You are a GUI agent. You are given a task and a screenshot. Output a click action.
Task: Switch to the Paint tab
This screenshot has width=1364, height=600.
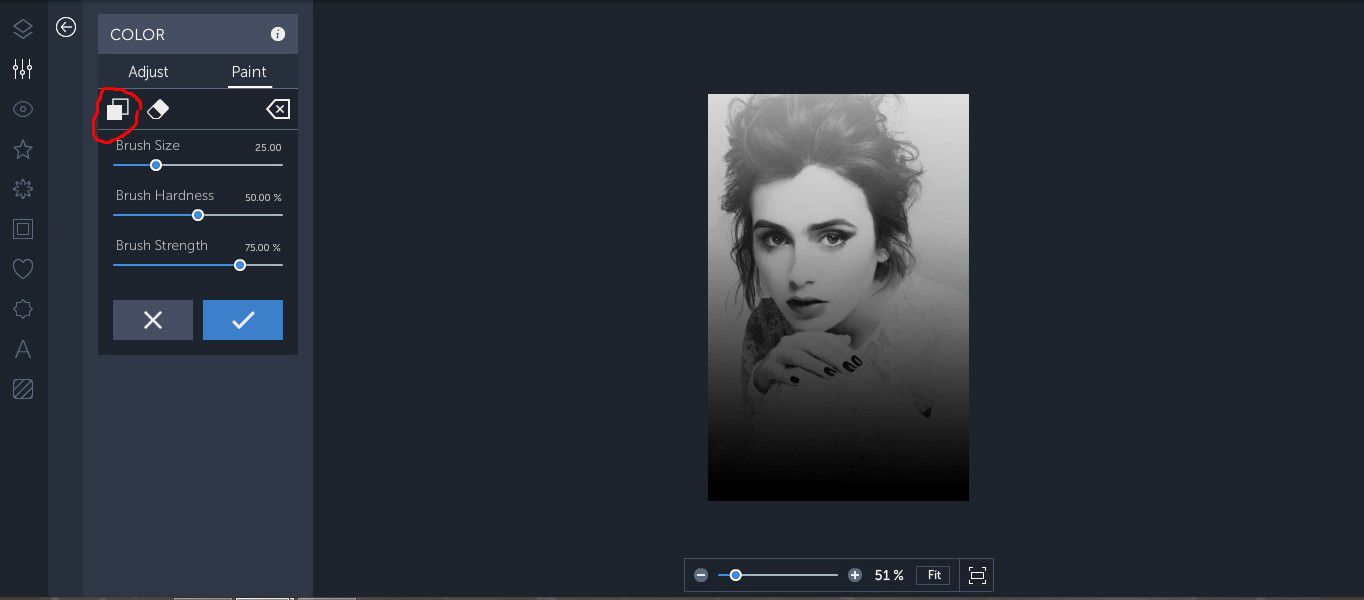click(x=249, y=72)
